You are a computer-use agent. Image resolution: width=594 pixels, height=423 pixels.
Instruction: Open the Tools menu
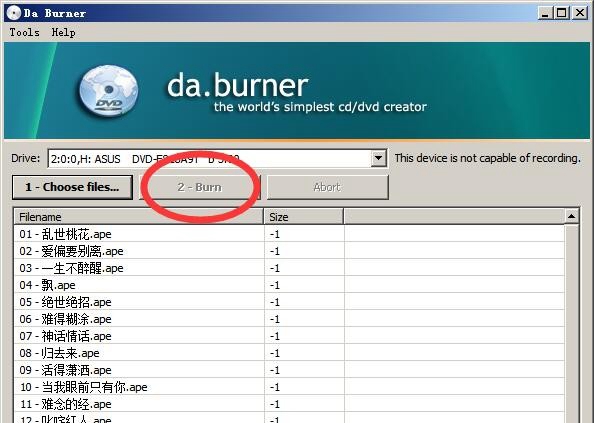24,33
